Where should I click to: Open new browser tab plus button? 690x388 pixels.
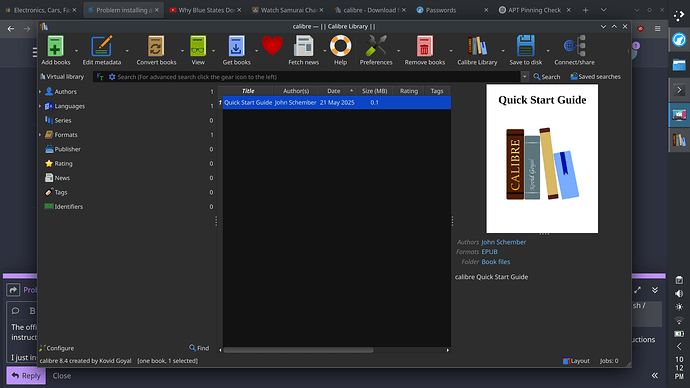[585, 10]
